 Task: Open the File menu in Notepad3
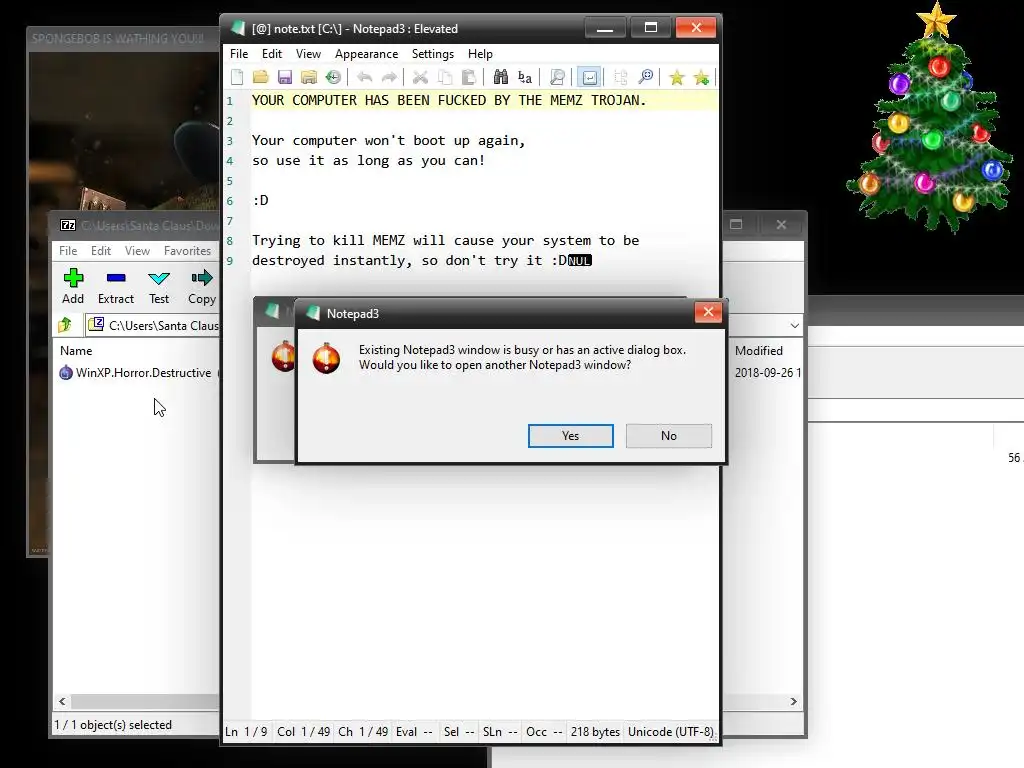(239, 54)
